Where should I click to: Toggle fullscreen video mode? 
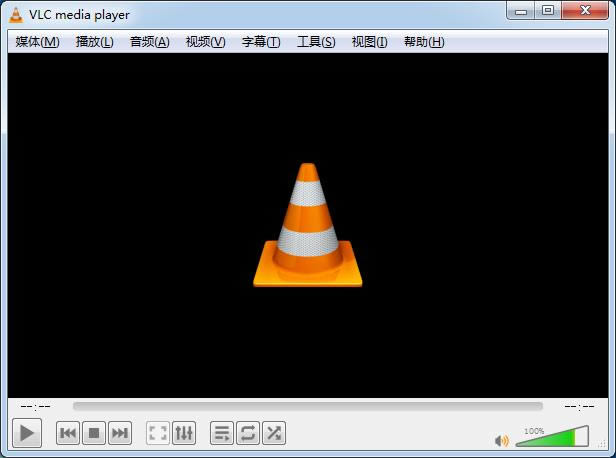[x=158, y=433]
